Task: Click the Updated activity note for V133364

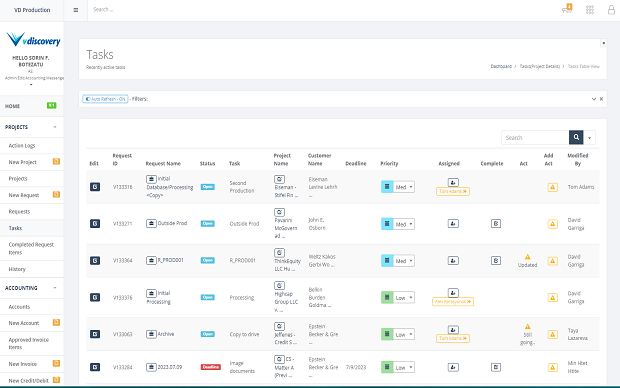Action: pyautogui.click(x=527, y=261)
